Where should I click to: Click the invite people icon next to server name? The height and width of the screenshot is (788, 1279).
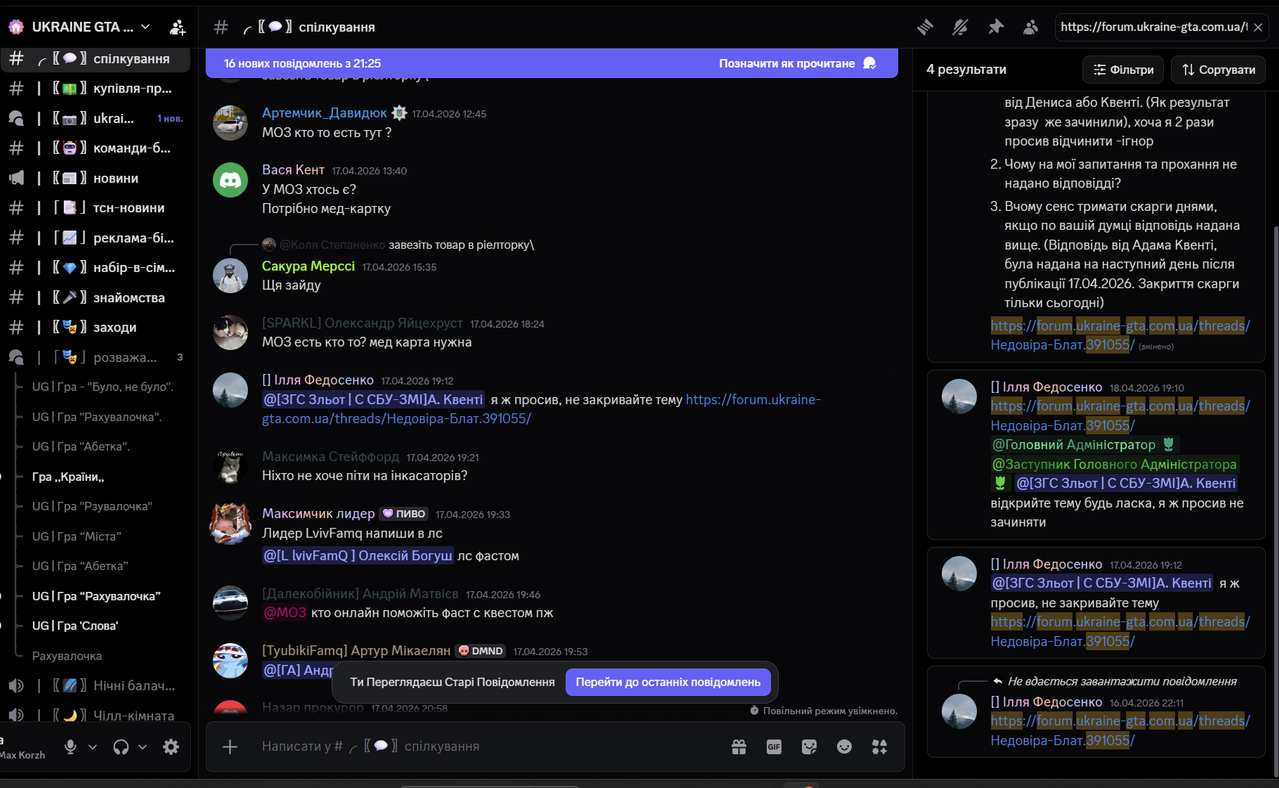(177, 27)
